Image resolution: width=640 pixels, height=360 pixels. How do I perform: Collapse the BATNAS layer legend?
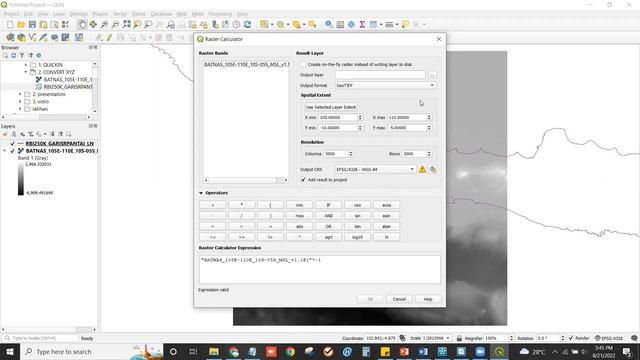click(x=4, y=151)
